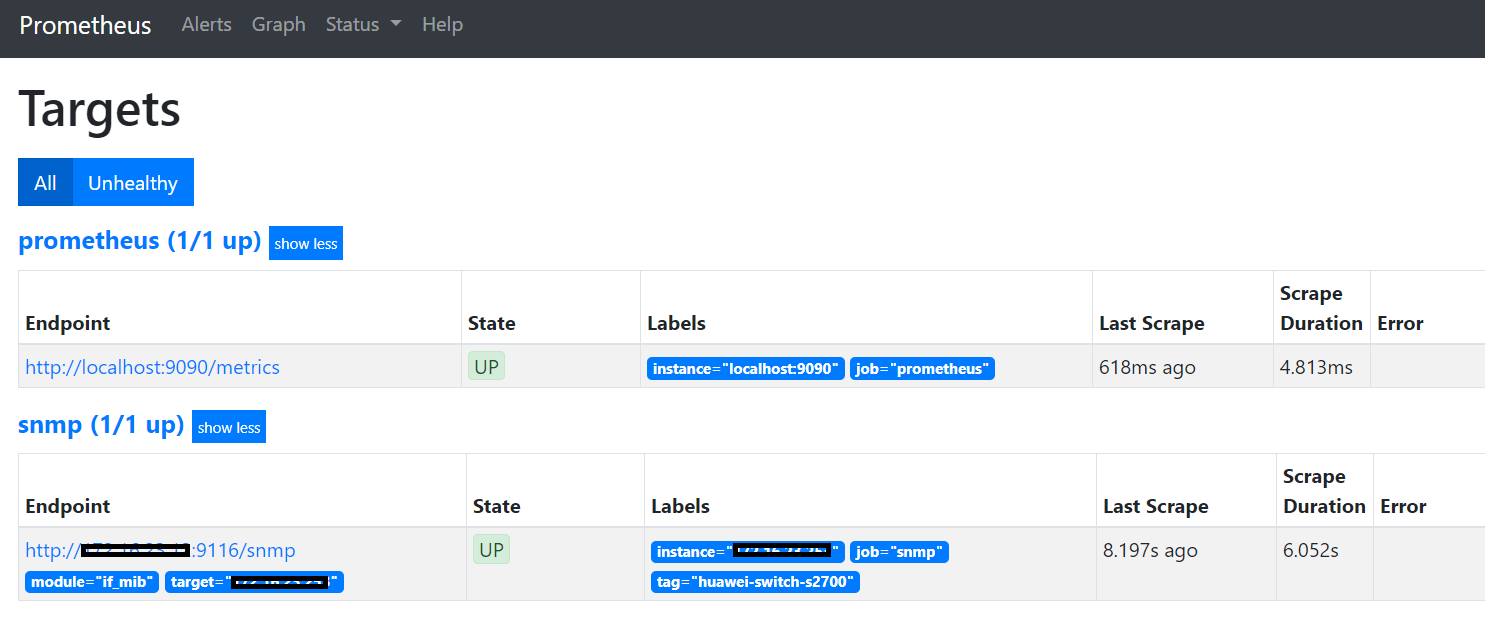Image resolution: width=1485 pixels, height=626 pixels.
Task: Collapse snmp job with show less
Action: pyautogui.click(x=229, y=427)
